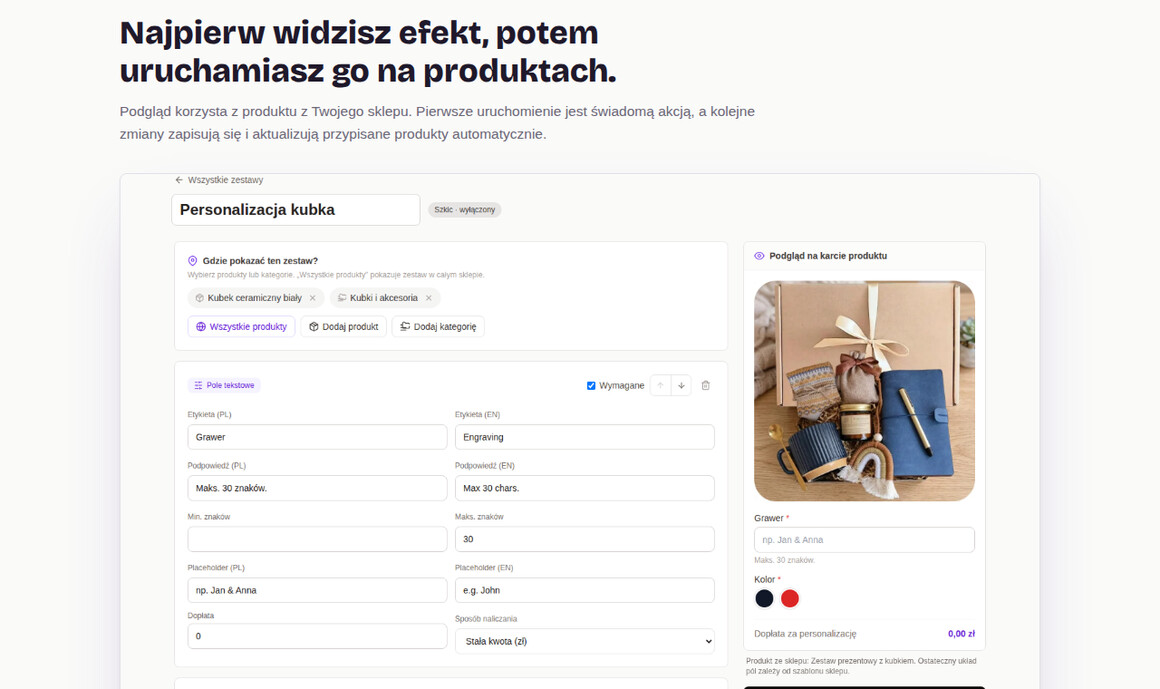1160x689 pixels.
Task: Go back to Wszystkie zestawy
Action: click(x=219, y=180)
